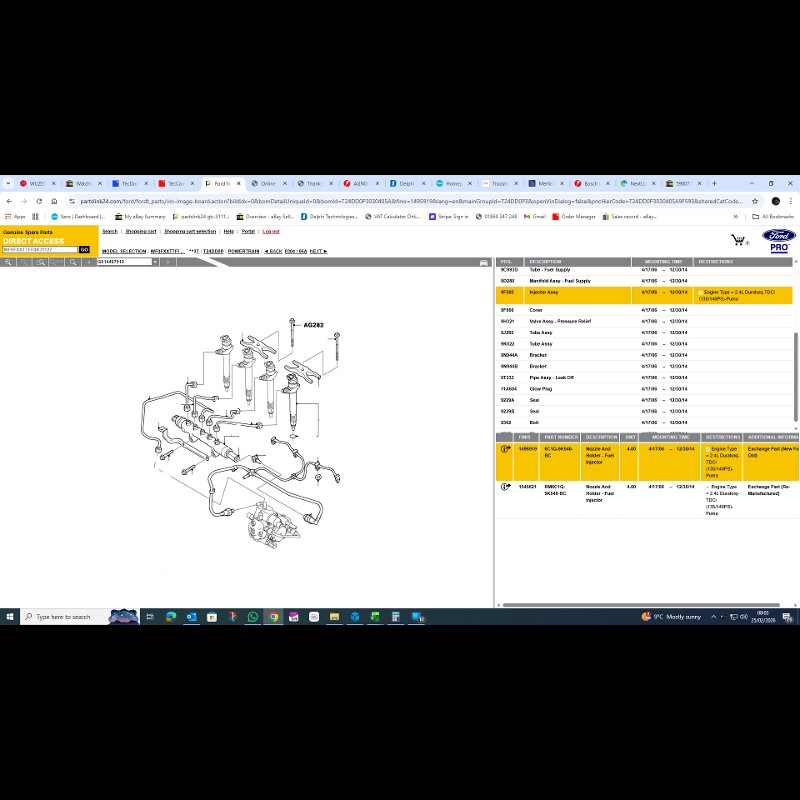Image resolution: width=800 pixels, height=800 pixels.
Task: Expand the hidden bookmarks overflow chevron
Action: (x=735, y=217)
